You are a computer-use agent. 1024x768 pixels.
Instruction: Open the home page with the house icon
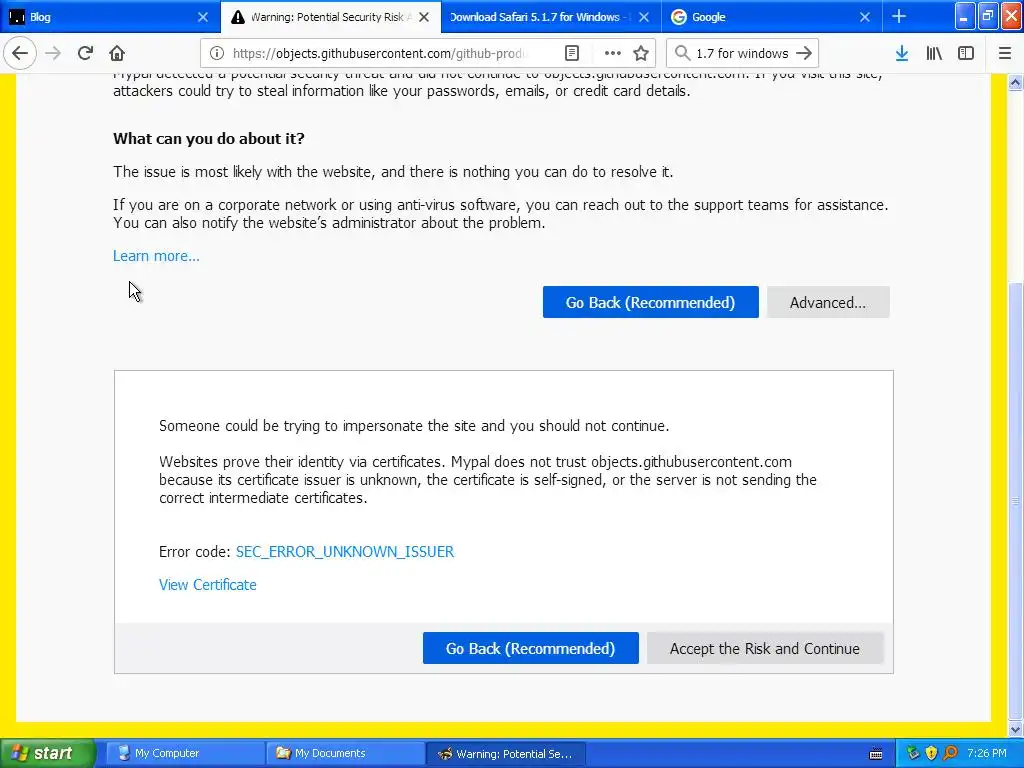[117, 54]
